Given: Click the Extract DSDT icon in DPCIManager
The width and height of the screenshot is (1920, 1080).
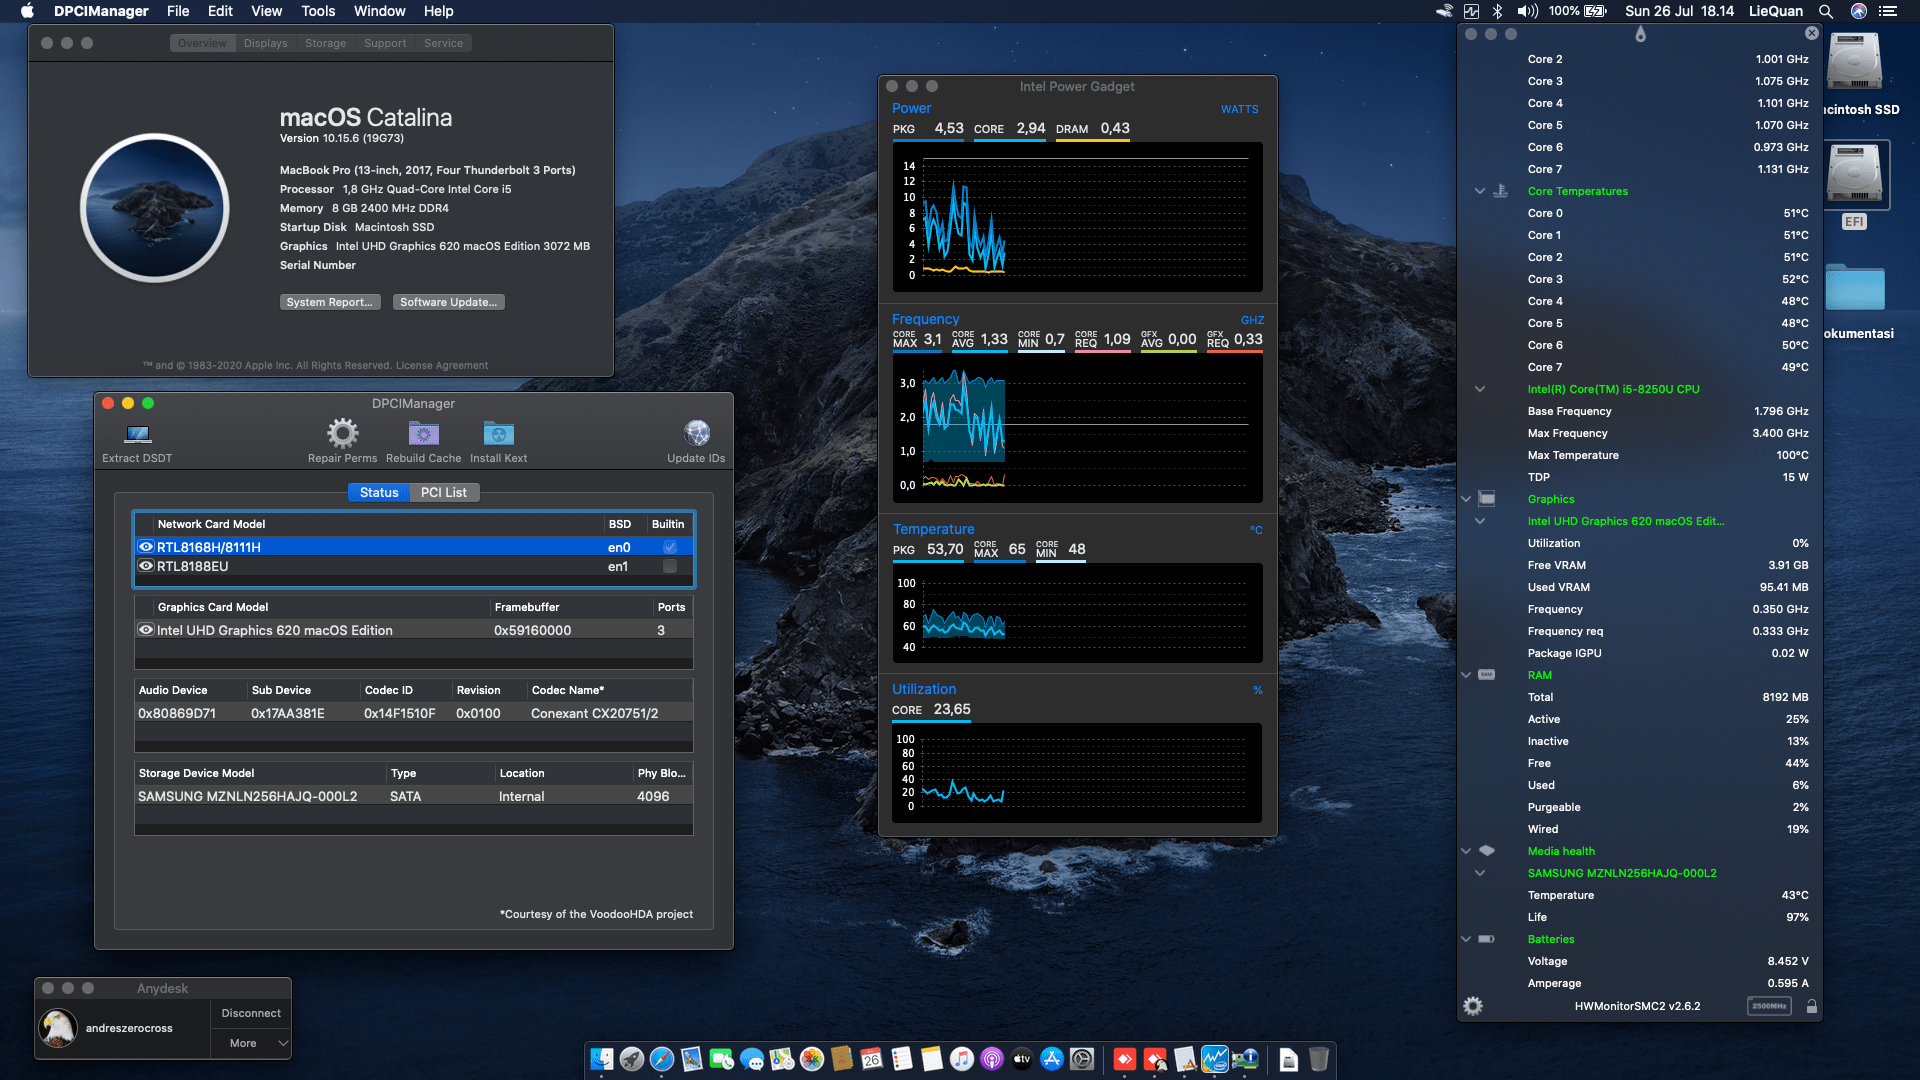Looking at the screenshot, I should point(136,434).
